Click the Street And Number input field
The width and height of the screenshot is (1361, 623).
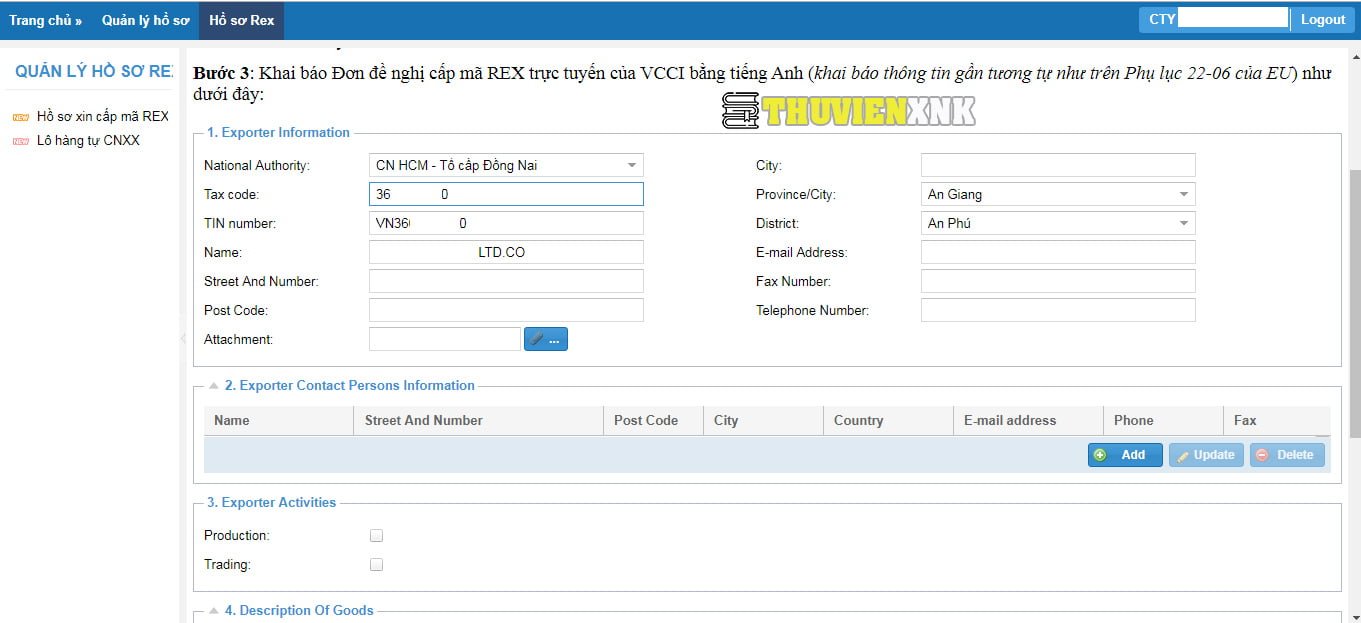click(506, 281)
